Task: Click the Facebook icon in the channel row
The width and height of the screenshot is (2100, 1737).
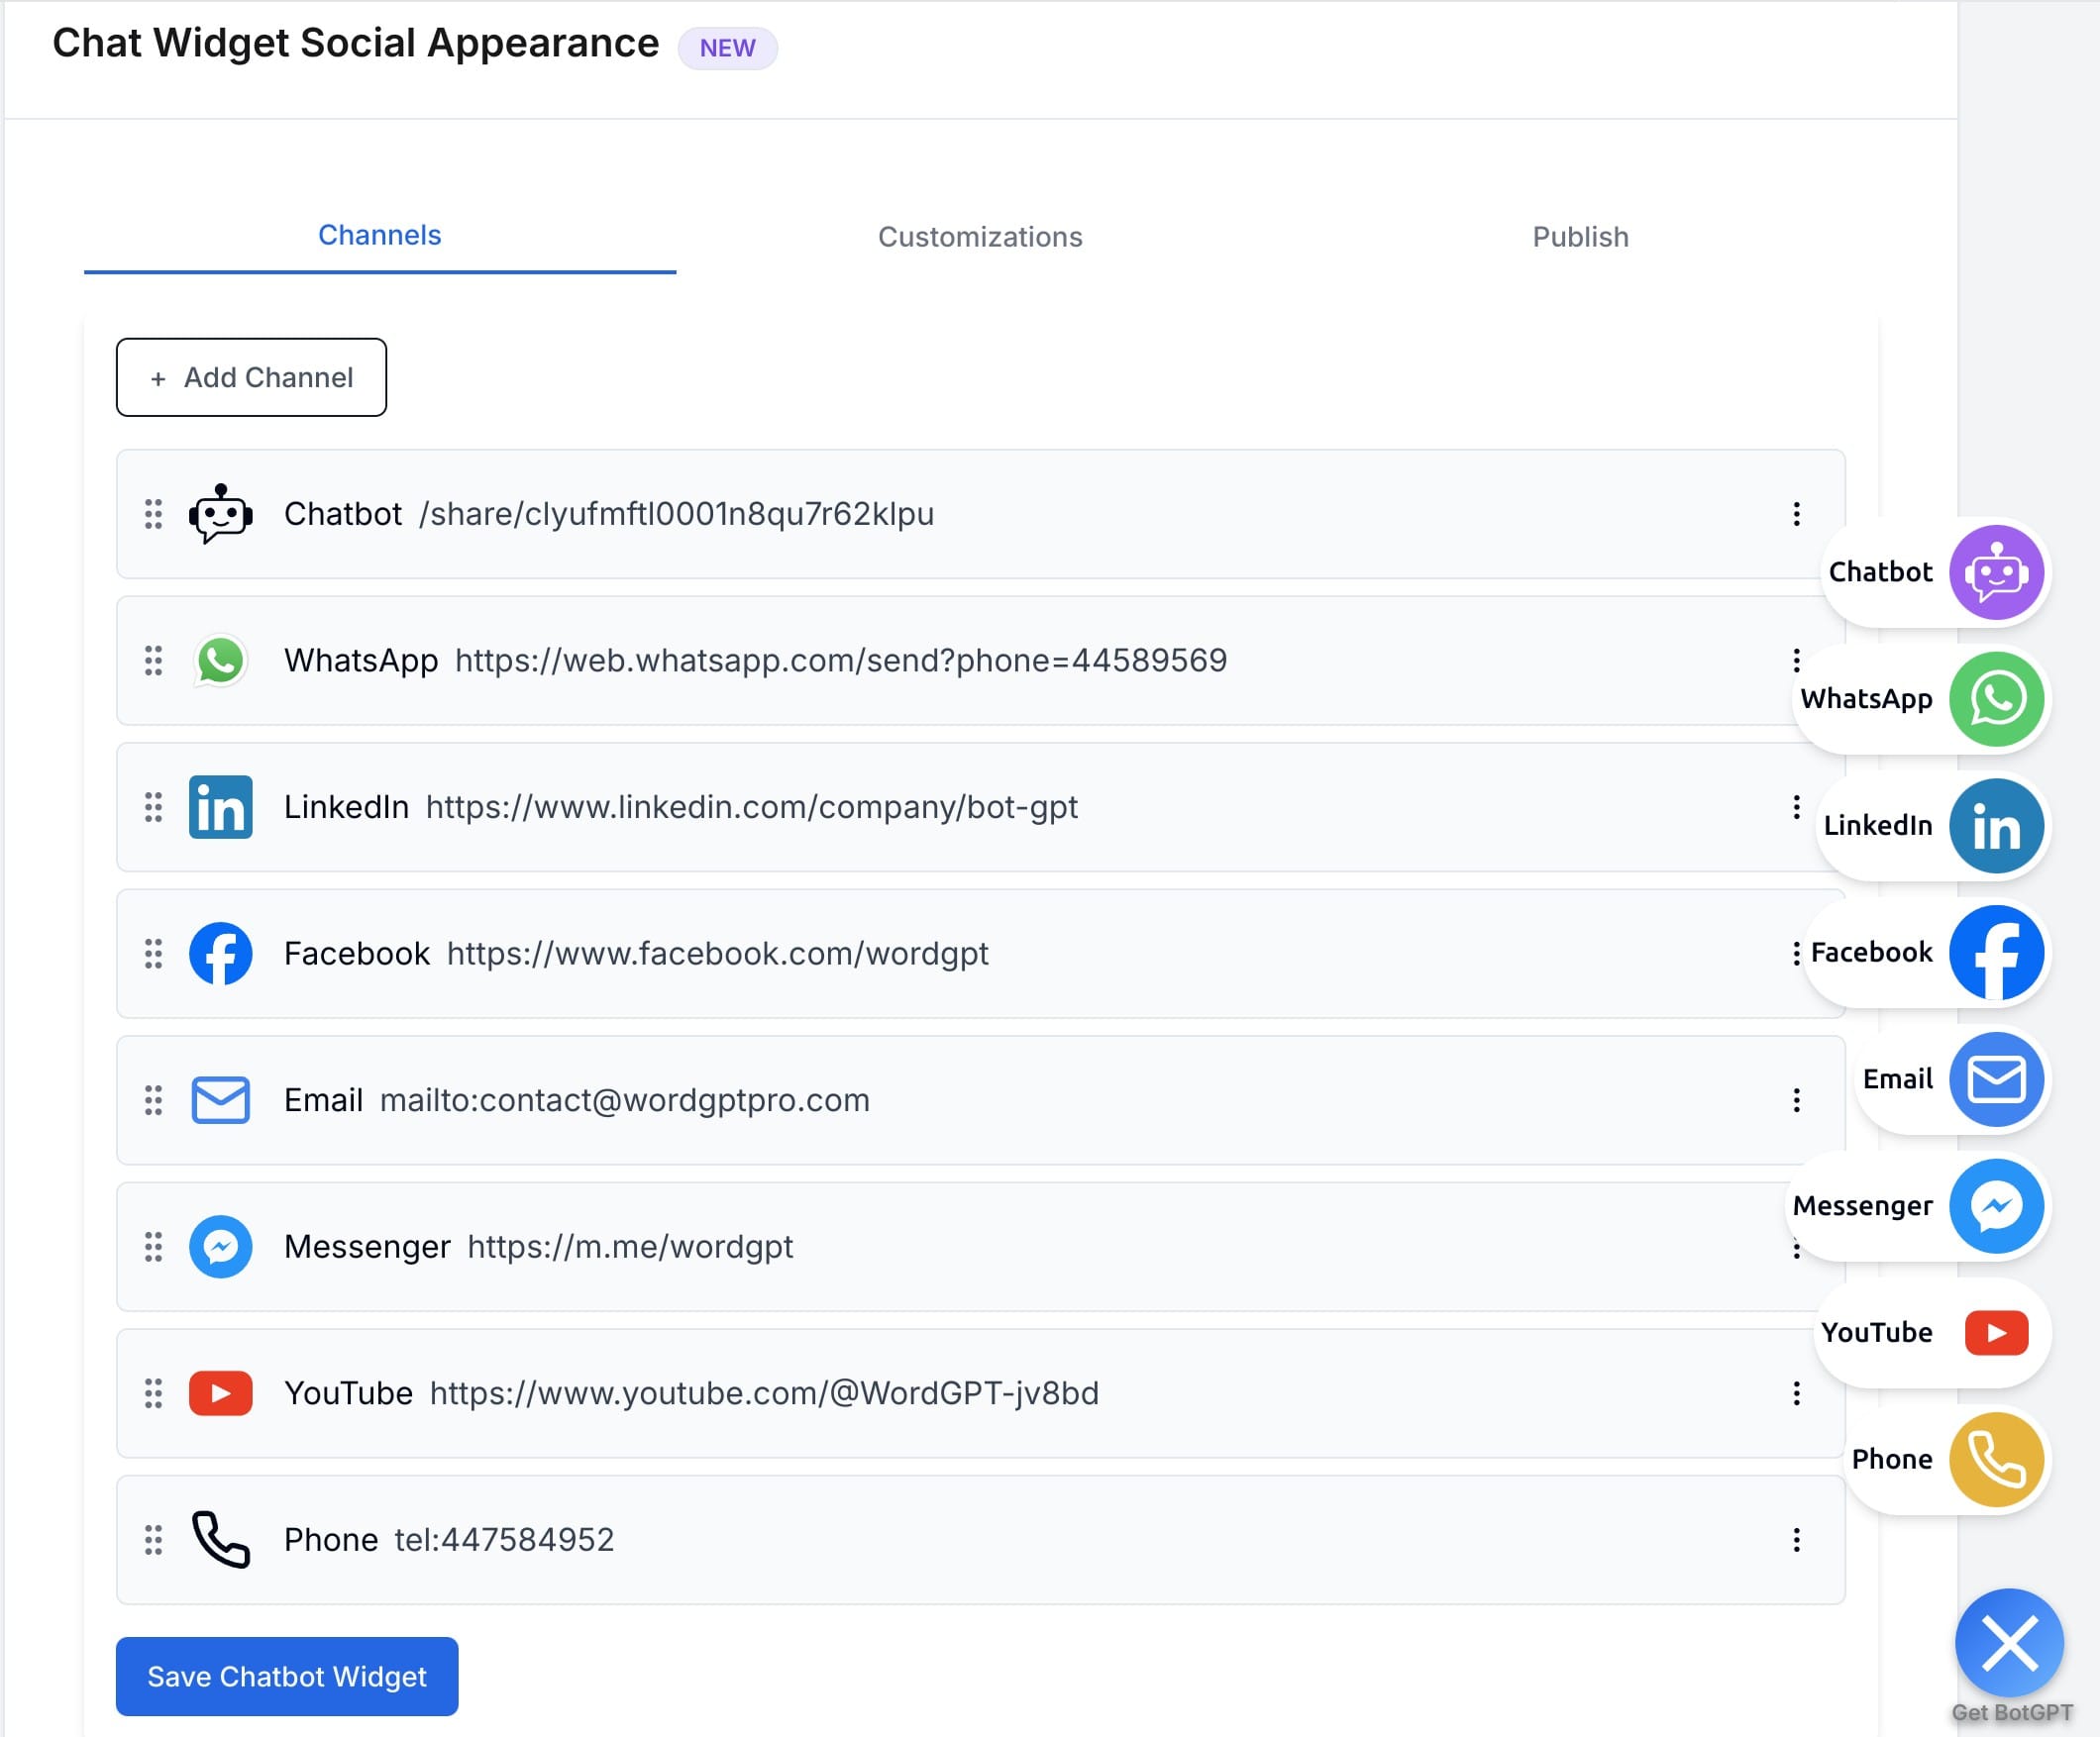Action: coord(220,954)
